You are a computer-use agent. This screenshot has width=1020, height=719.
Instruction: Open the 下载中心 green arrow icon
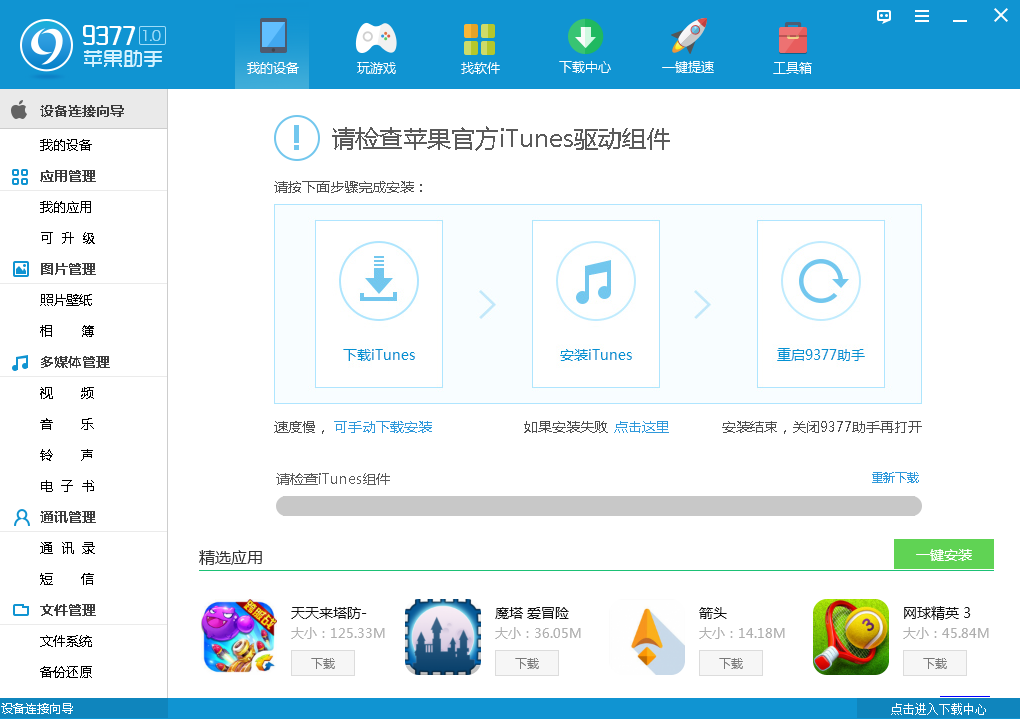(585, 37)
